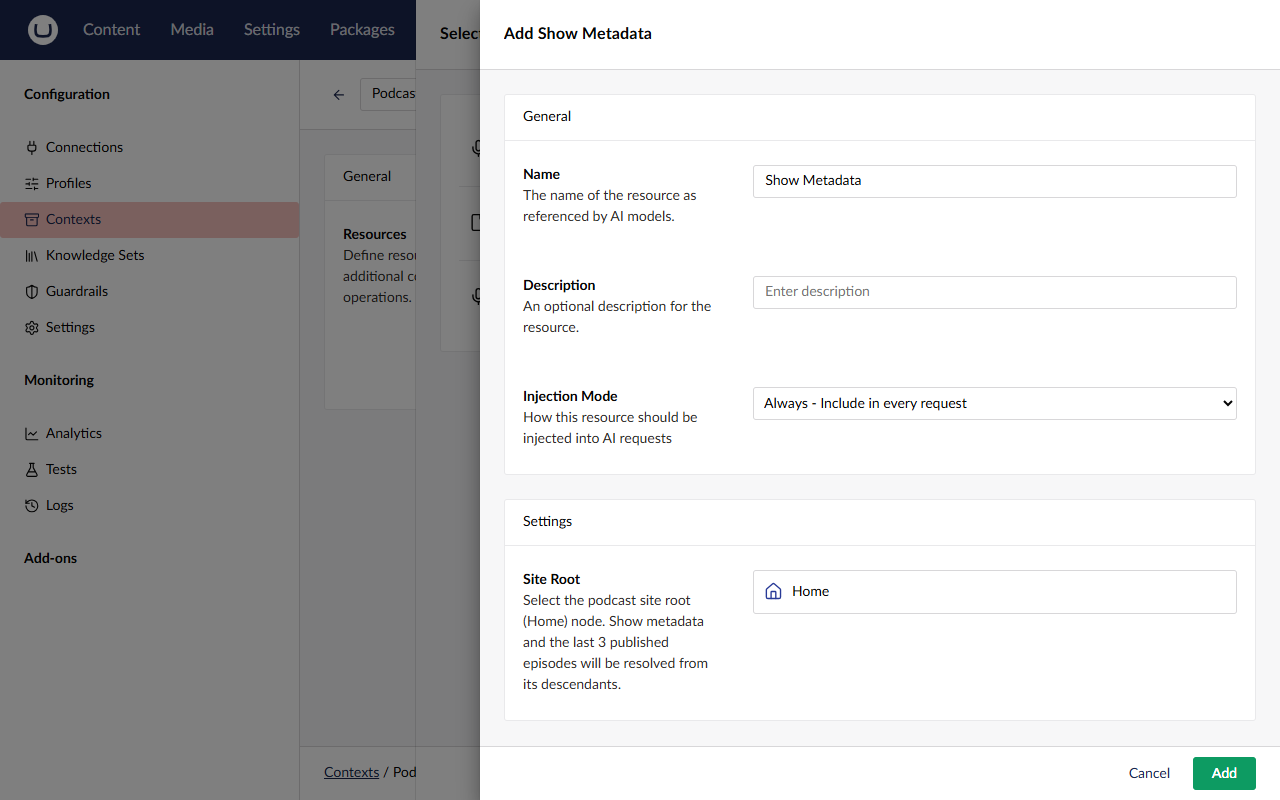This screenshot has width=1280, height=800.
Task: Click the Analytics chart icon
Action: [x=32, y=433]
